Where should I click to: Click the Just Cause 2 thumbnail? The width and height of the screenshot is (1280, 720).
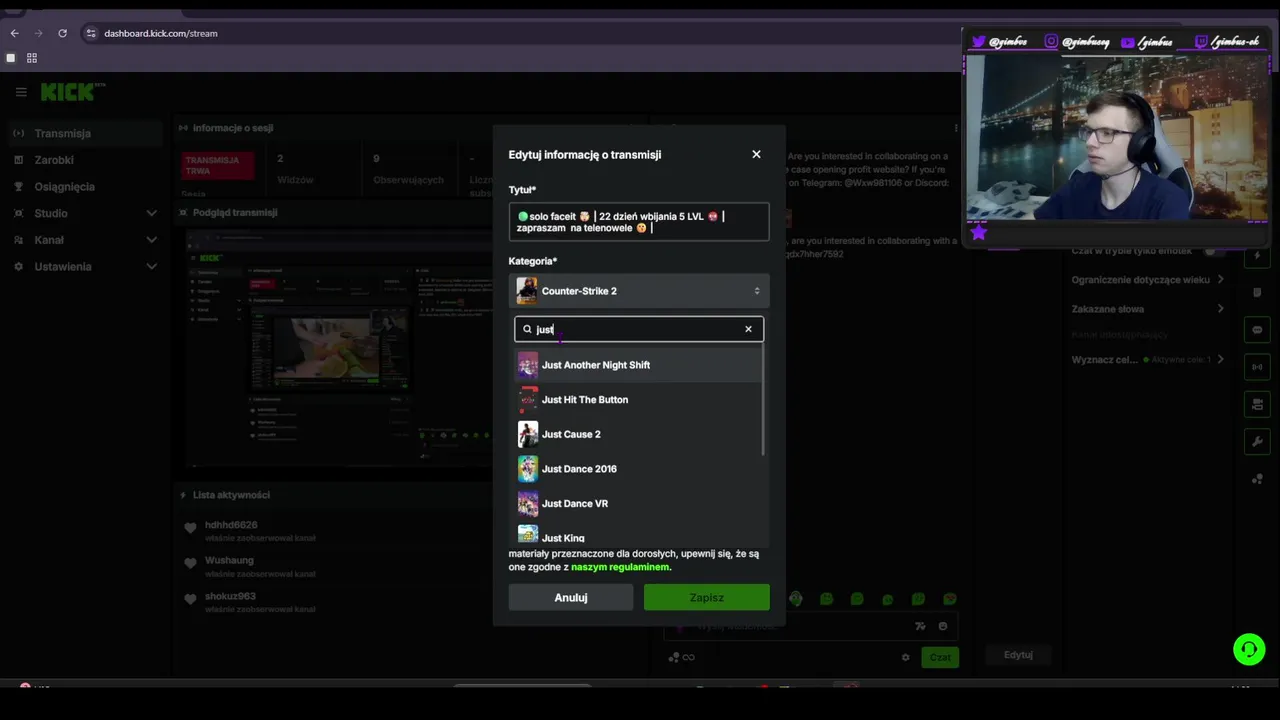528,434
